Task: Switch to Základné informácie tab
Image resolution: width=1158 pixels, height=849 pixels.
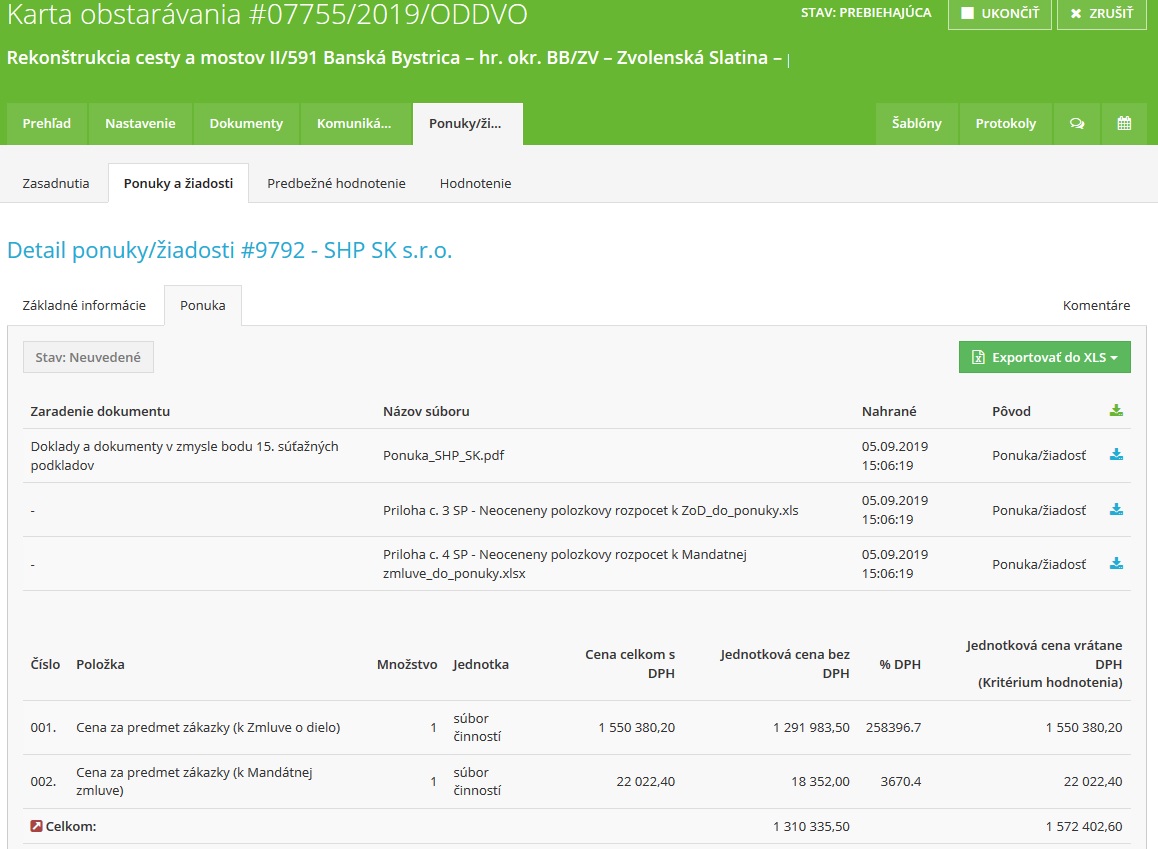Action: (84, 306)
